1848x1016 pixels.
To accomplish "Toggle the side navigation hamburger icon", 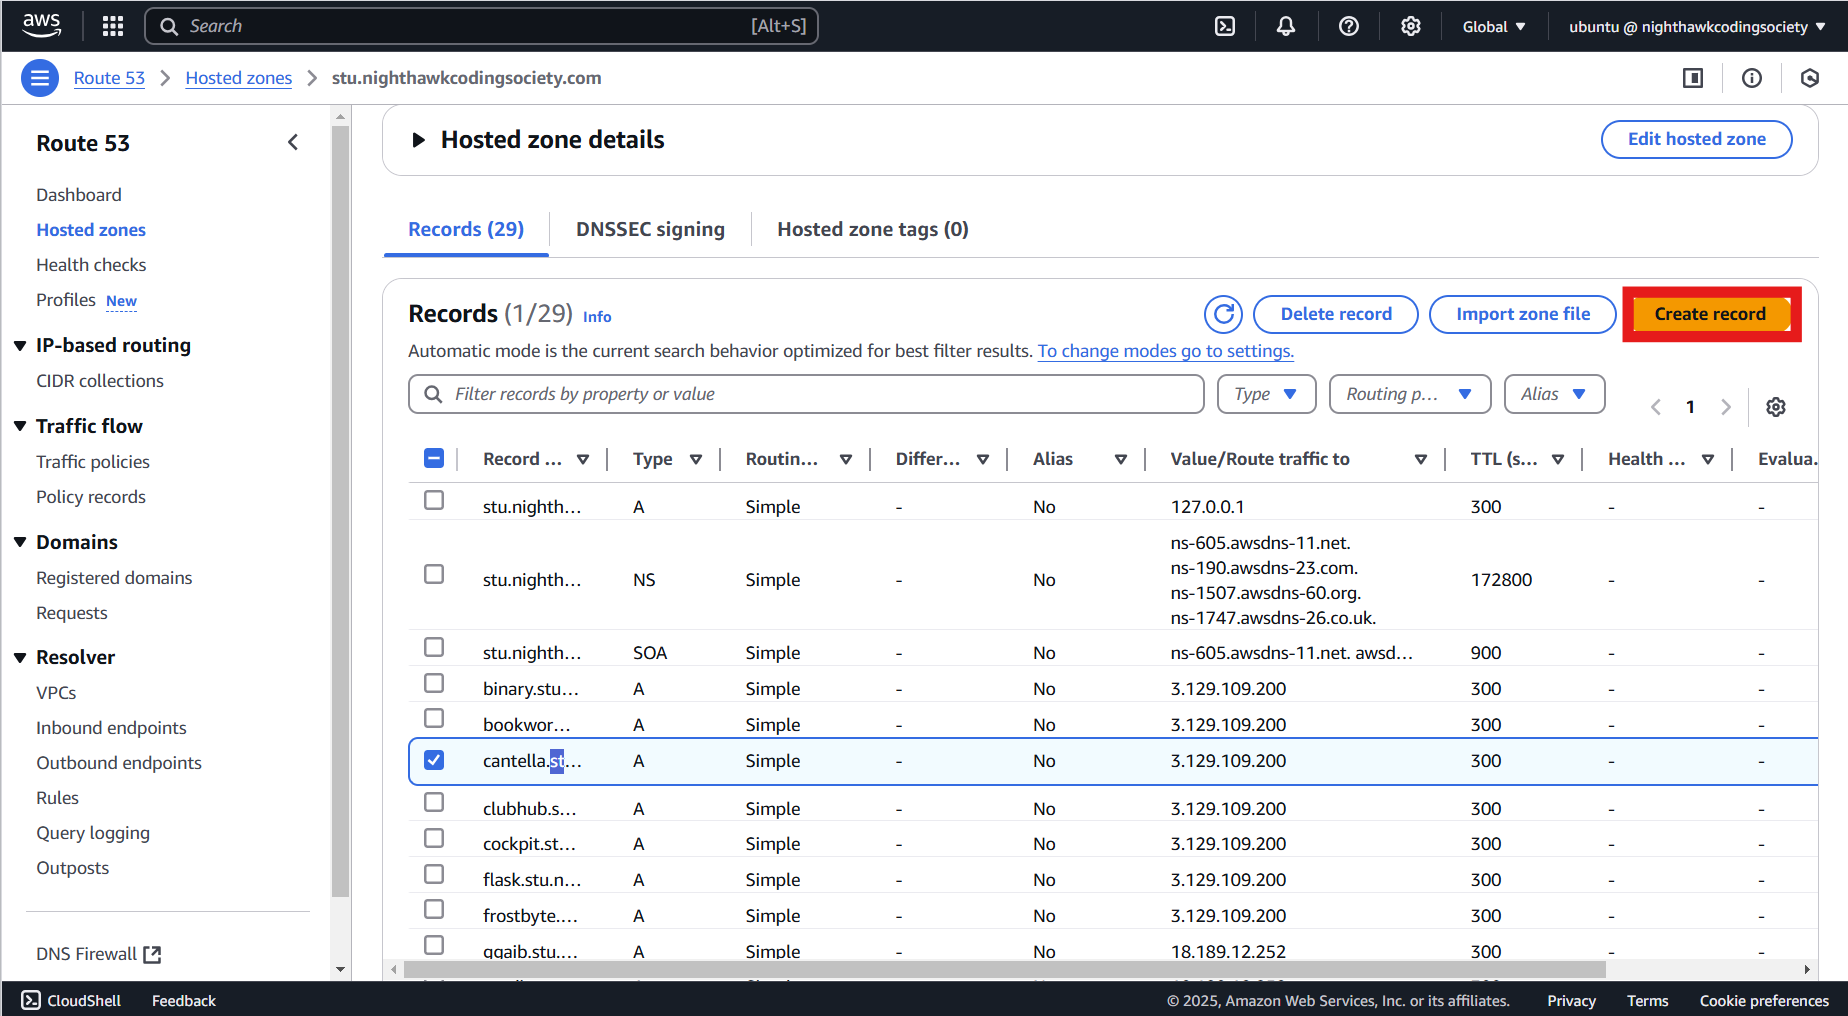I will click(x=40, y=78).
